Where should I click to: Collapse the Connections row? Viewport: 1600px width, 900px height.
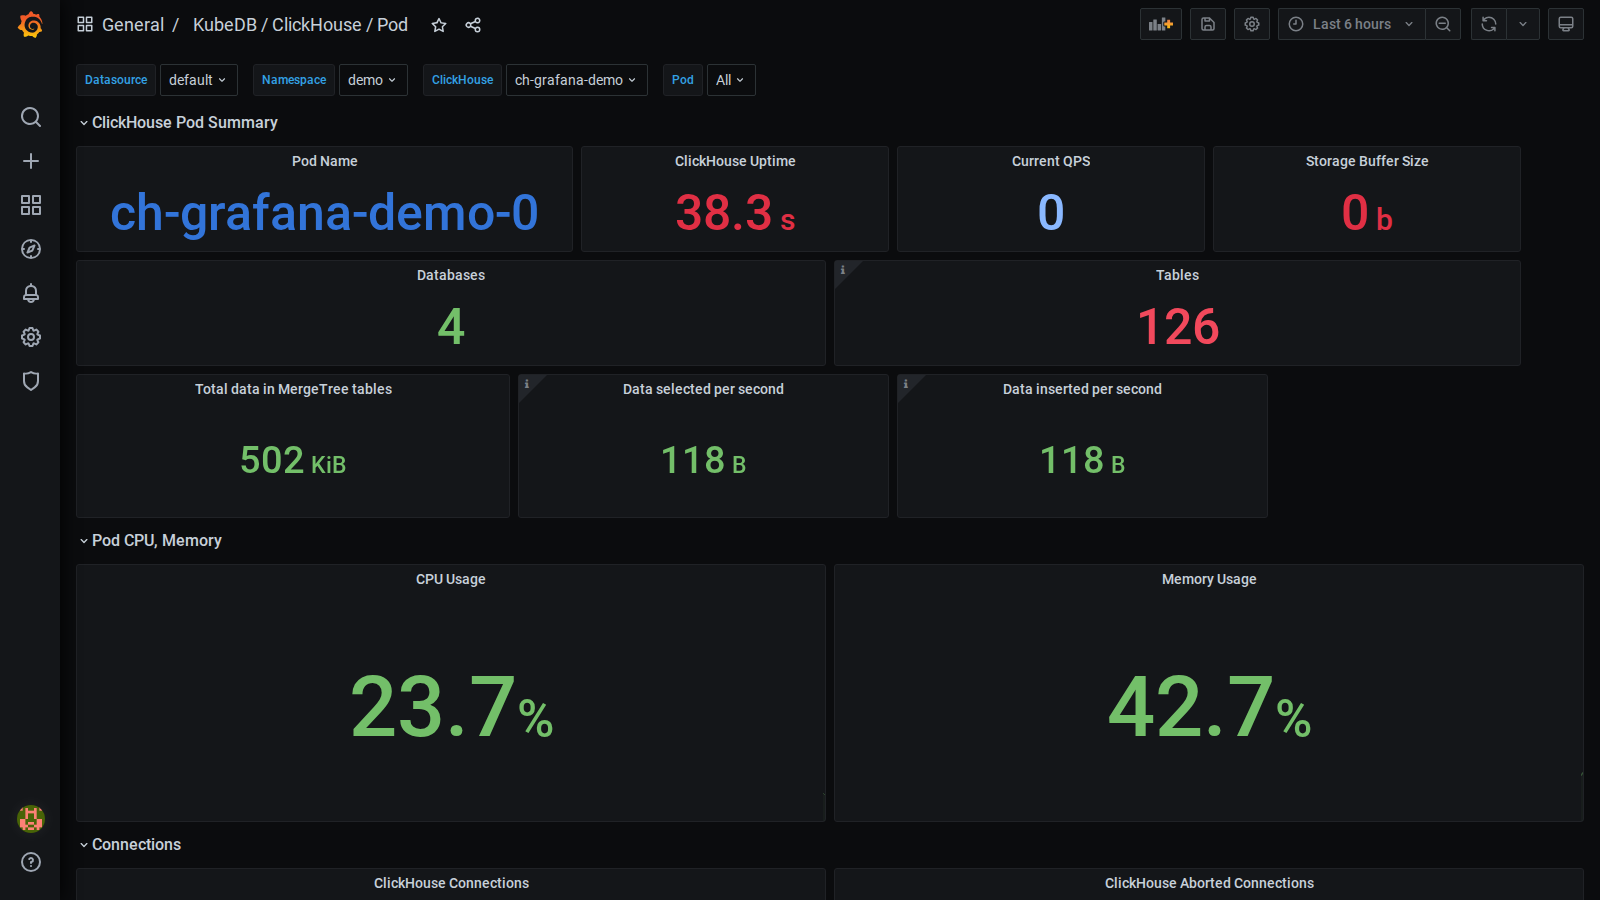130,844
